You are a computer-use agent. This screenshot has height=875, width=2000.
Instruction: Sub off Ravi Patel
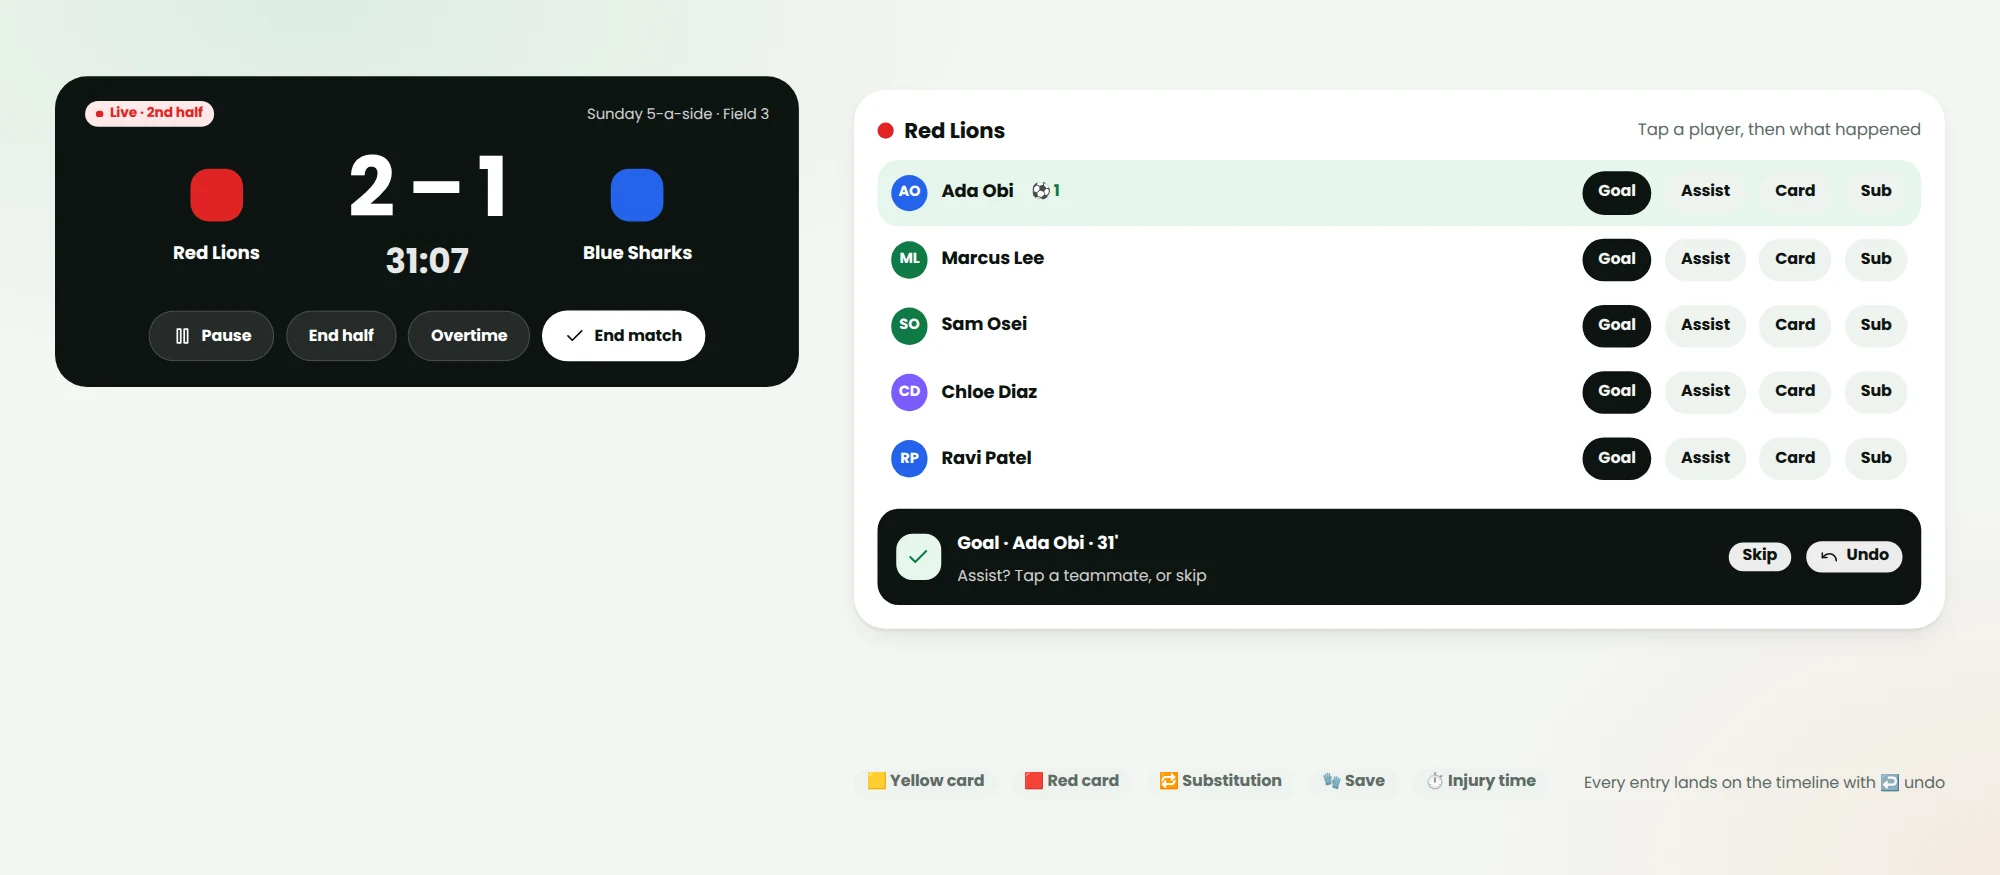click(x=1876, y=459)
